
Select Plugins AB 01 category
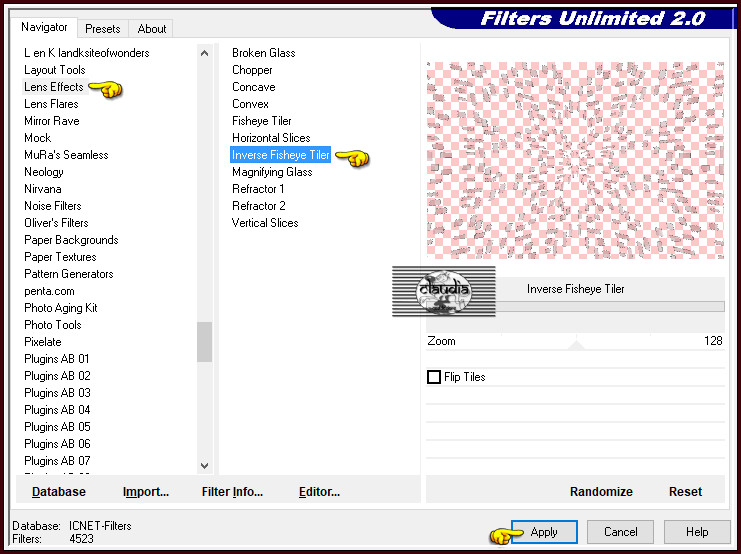coord(56,359)
